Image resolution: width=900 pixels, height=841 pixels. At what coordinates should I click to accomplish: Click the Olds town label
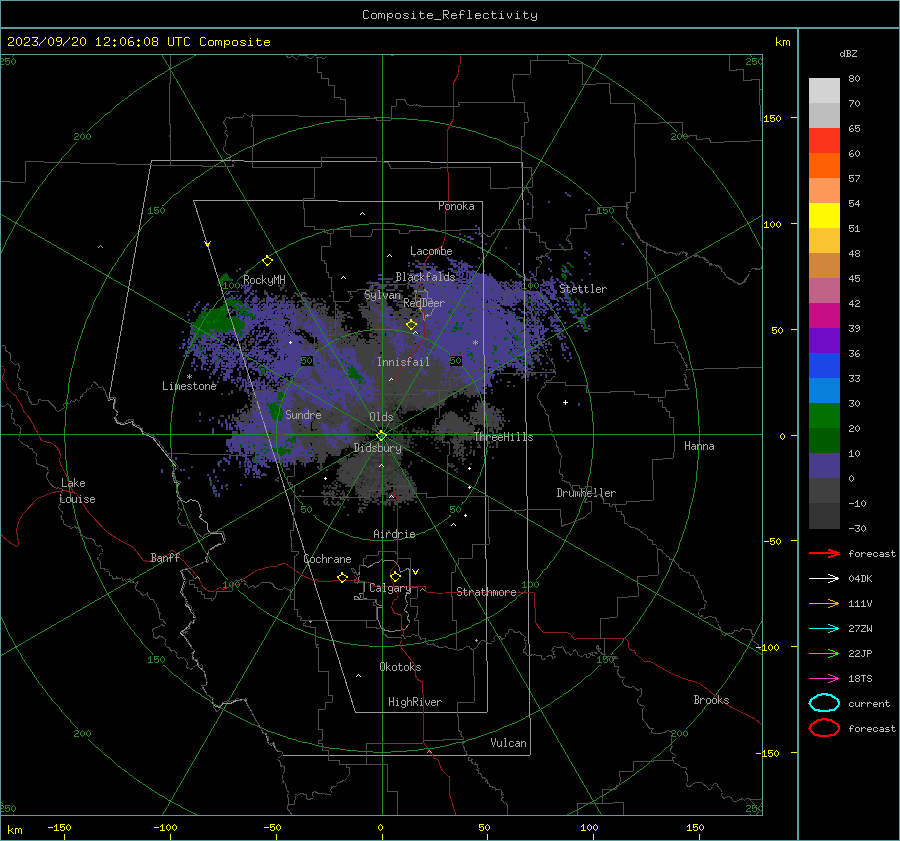(x=381, y=417)
